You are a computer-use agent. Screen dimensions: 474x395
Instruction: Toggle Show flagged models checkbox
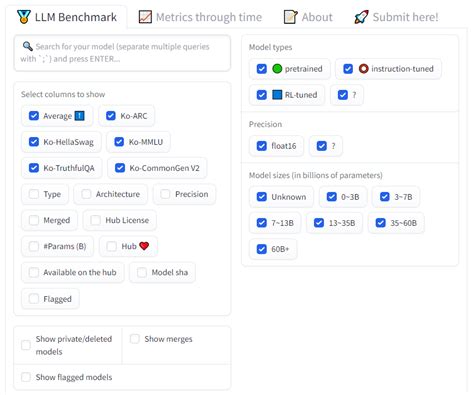coord(26,377)
